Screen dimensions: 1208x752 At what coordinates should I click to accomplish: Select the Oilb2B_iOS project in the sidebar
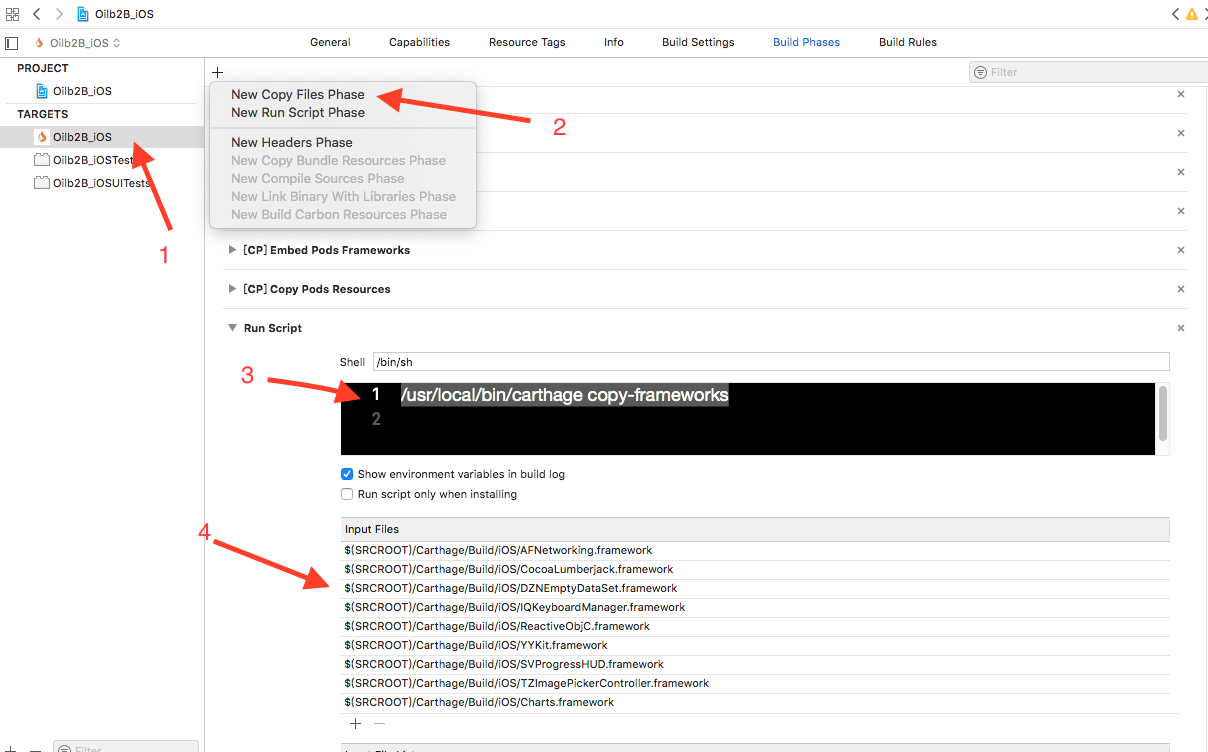coord(82,91)
